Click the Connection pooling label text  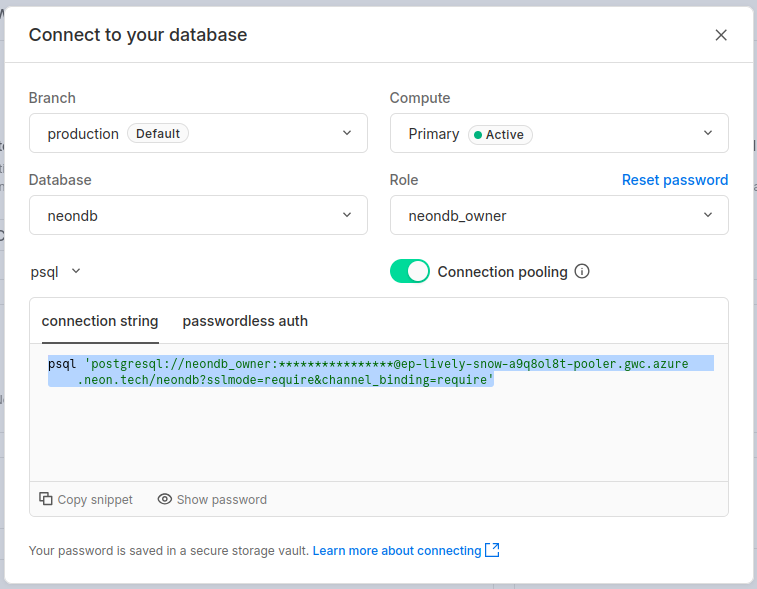coord(502,271)
